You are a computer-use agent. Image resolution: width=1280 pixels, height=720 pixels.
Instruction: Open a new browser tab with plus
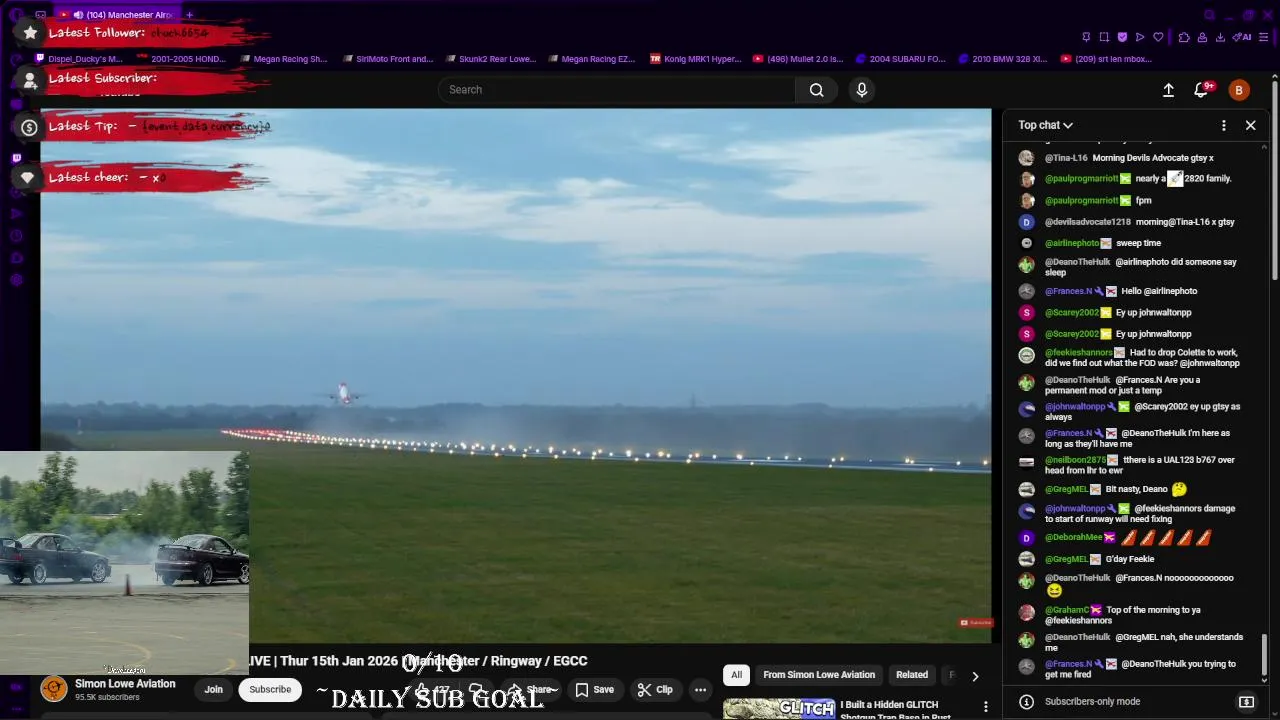pyautogui.click(x=189, y=15)
